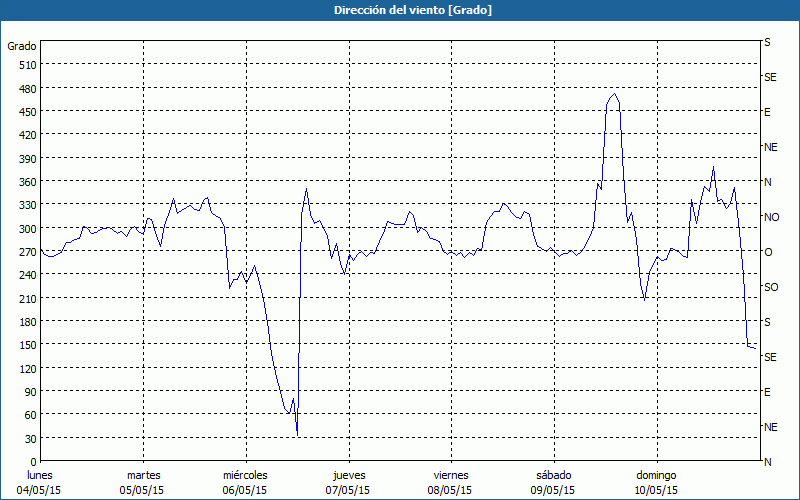Click the 'Grado' y-axis unit label

point(22,46)
